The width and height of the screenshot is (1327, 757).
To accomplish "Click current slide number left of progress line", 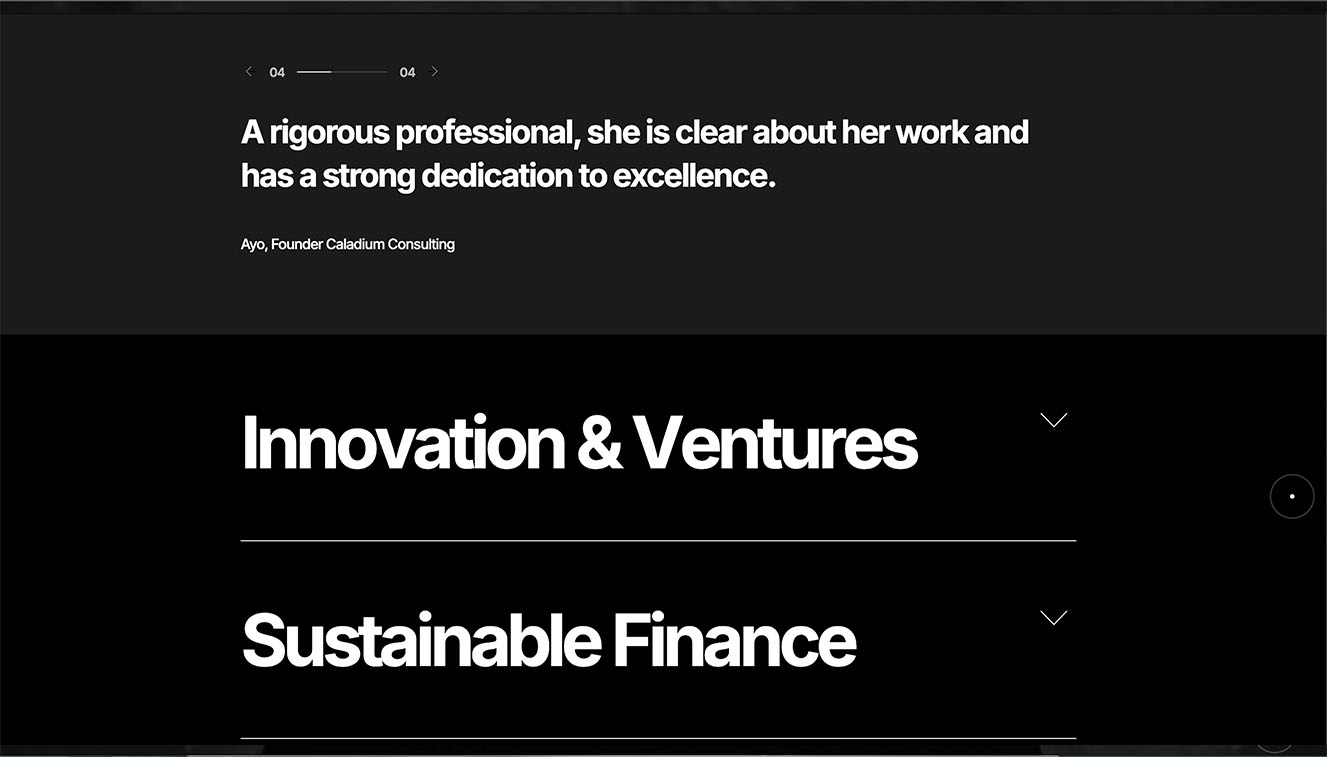I will [277, 72].
